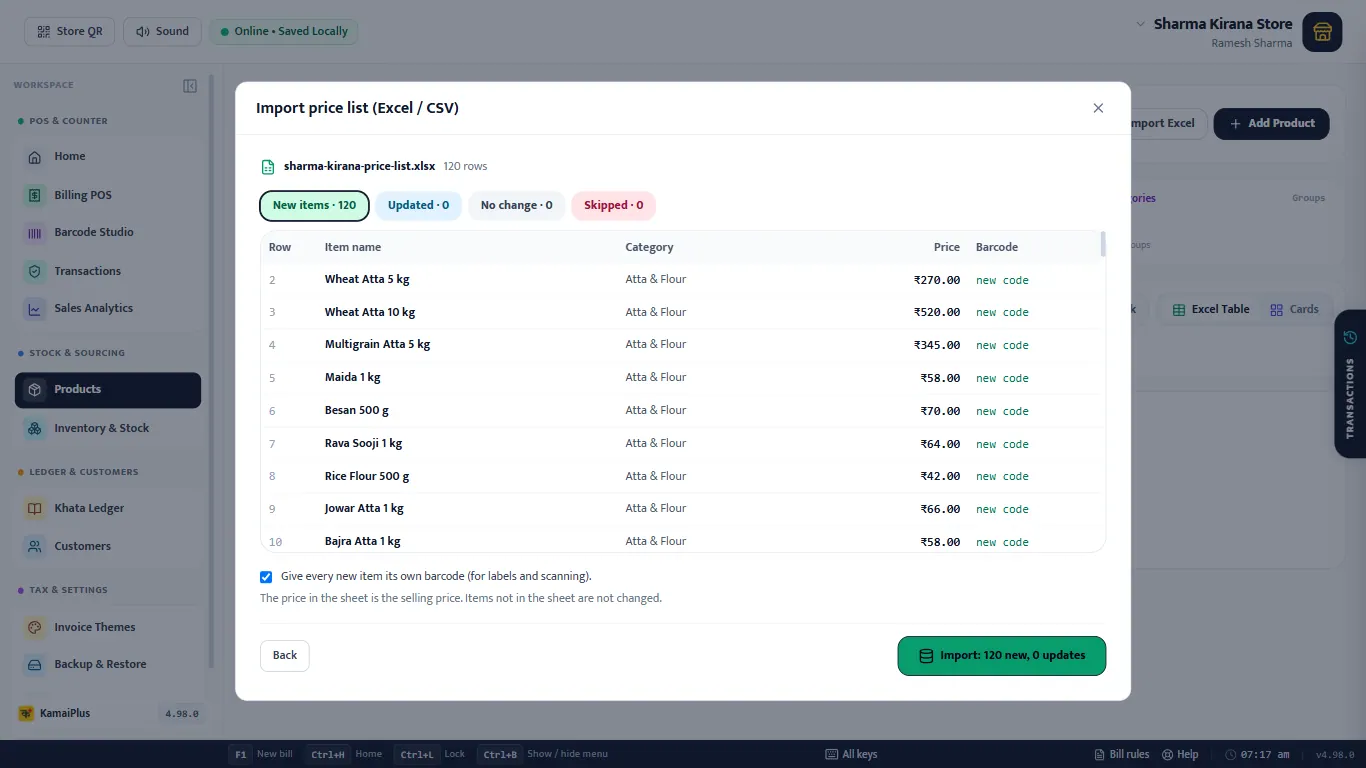Open Home from the sidebar
Screen dimensions: 1366x768
[x=108, y=157]
